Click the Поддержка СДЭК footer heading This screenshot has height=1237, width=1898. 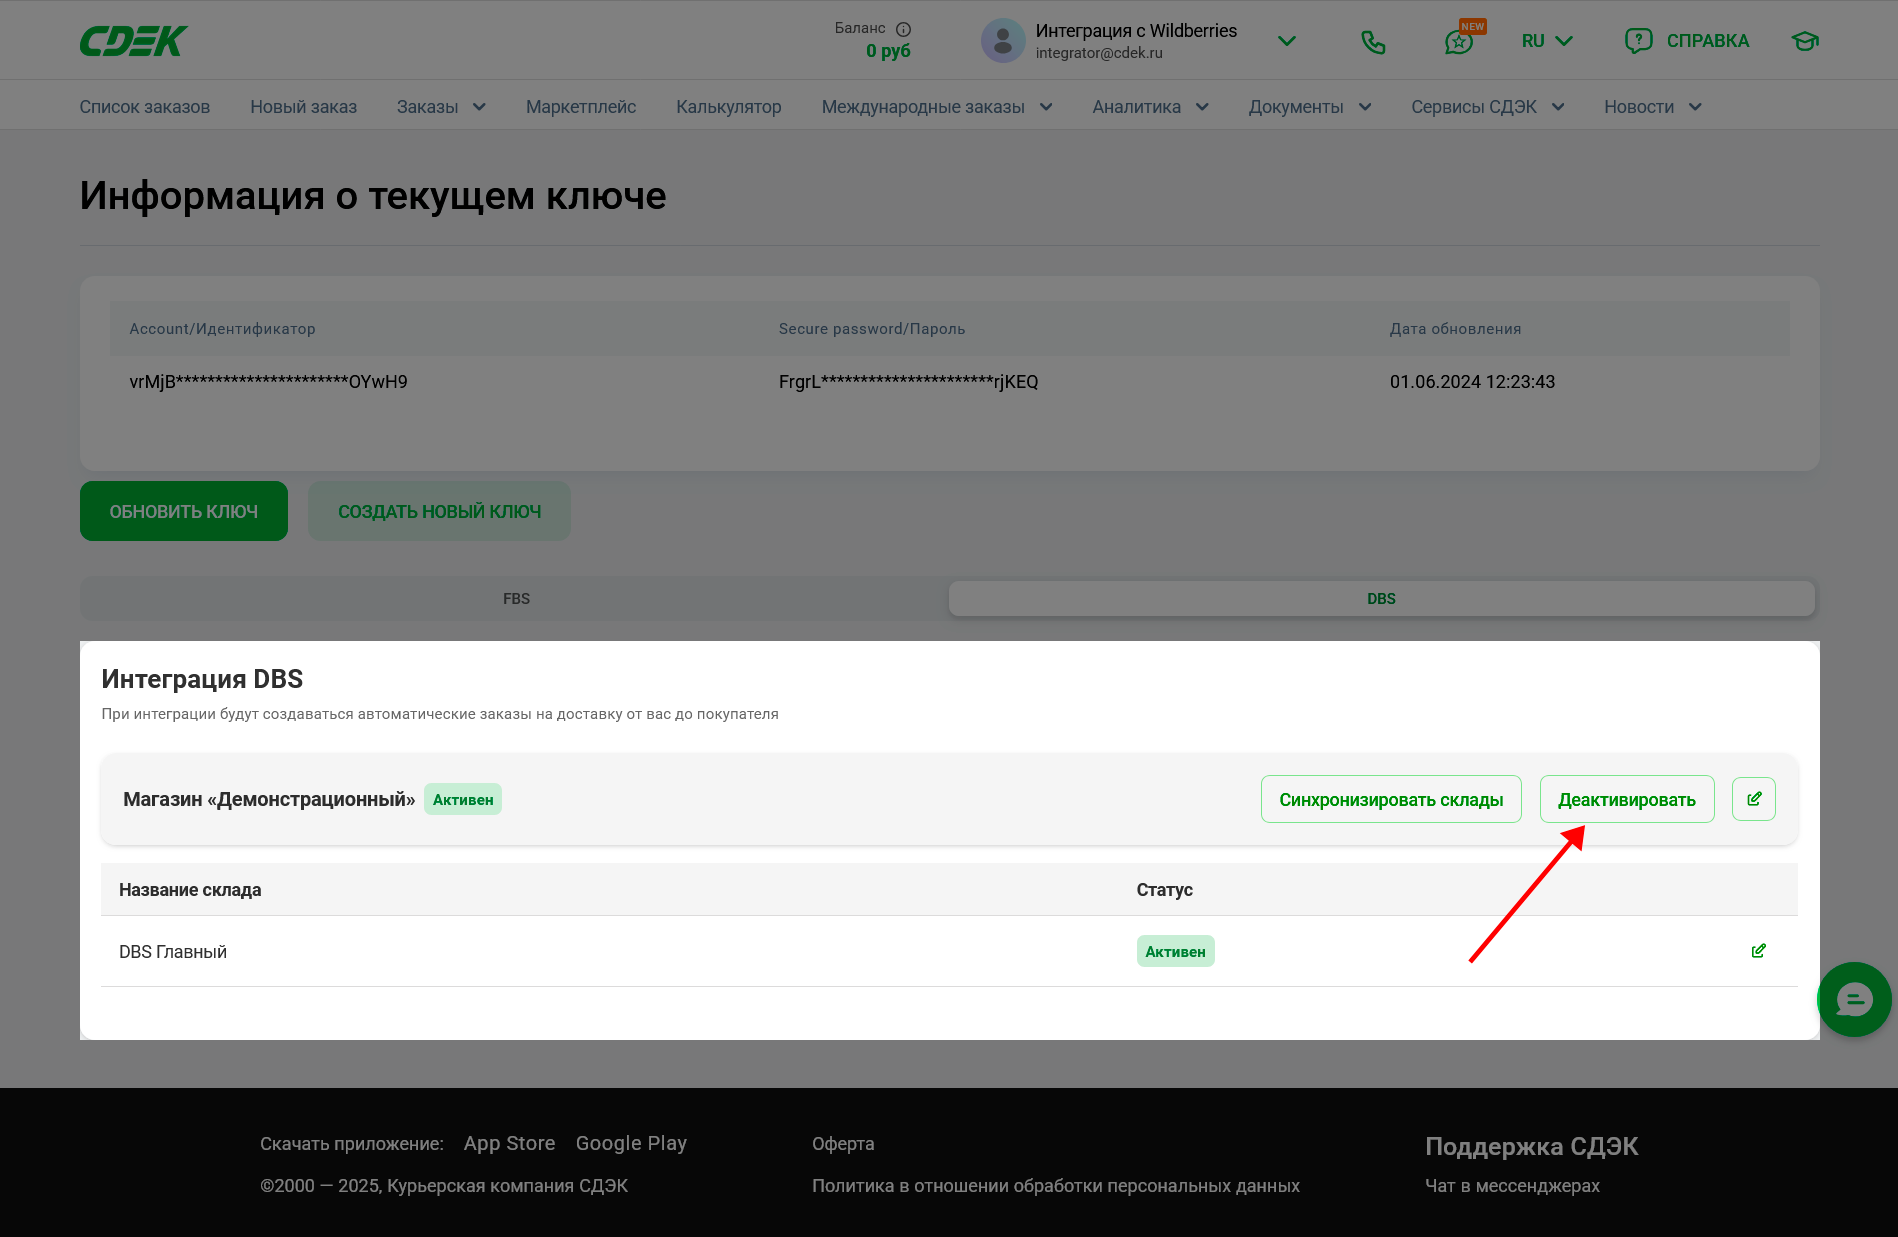1531,1146
